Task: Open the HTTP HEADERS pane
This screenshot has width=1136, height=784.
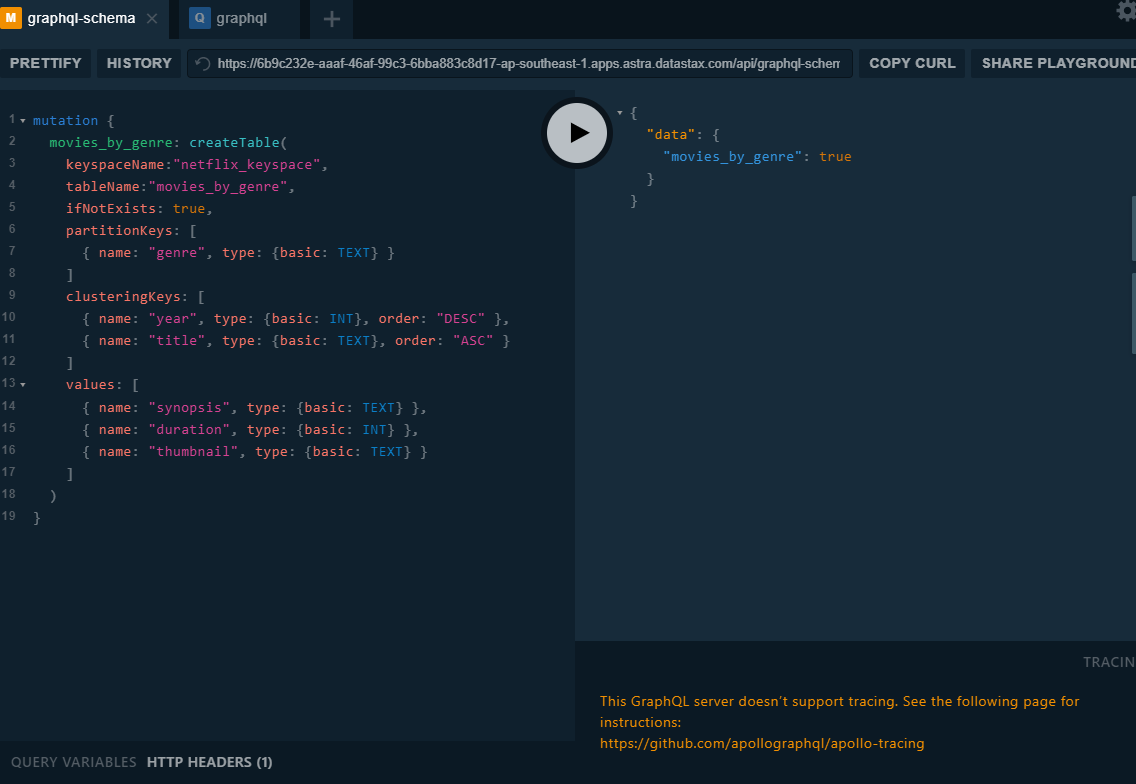Action: 209,762
